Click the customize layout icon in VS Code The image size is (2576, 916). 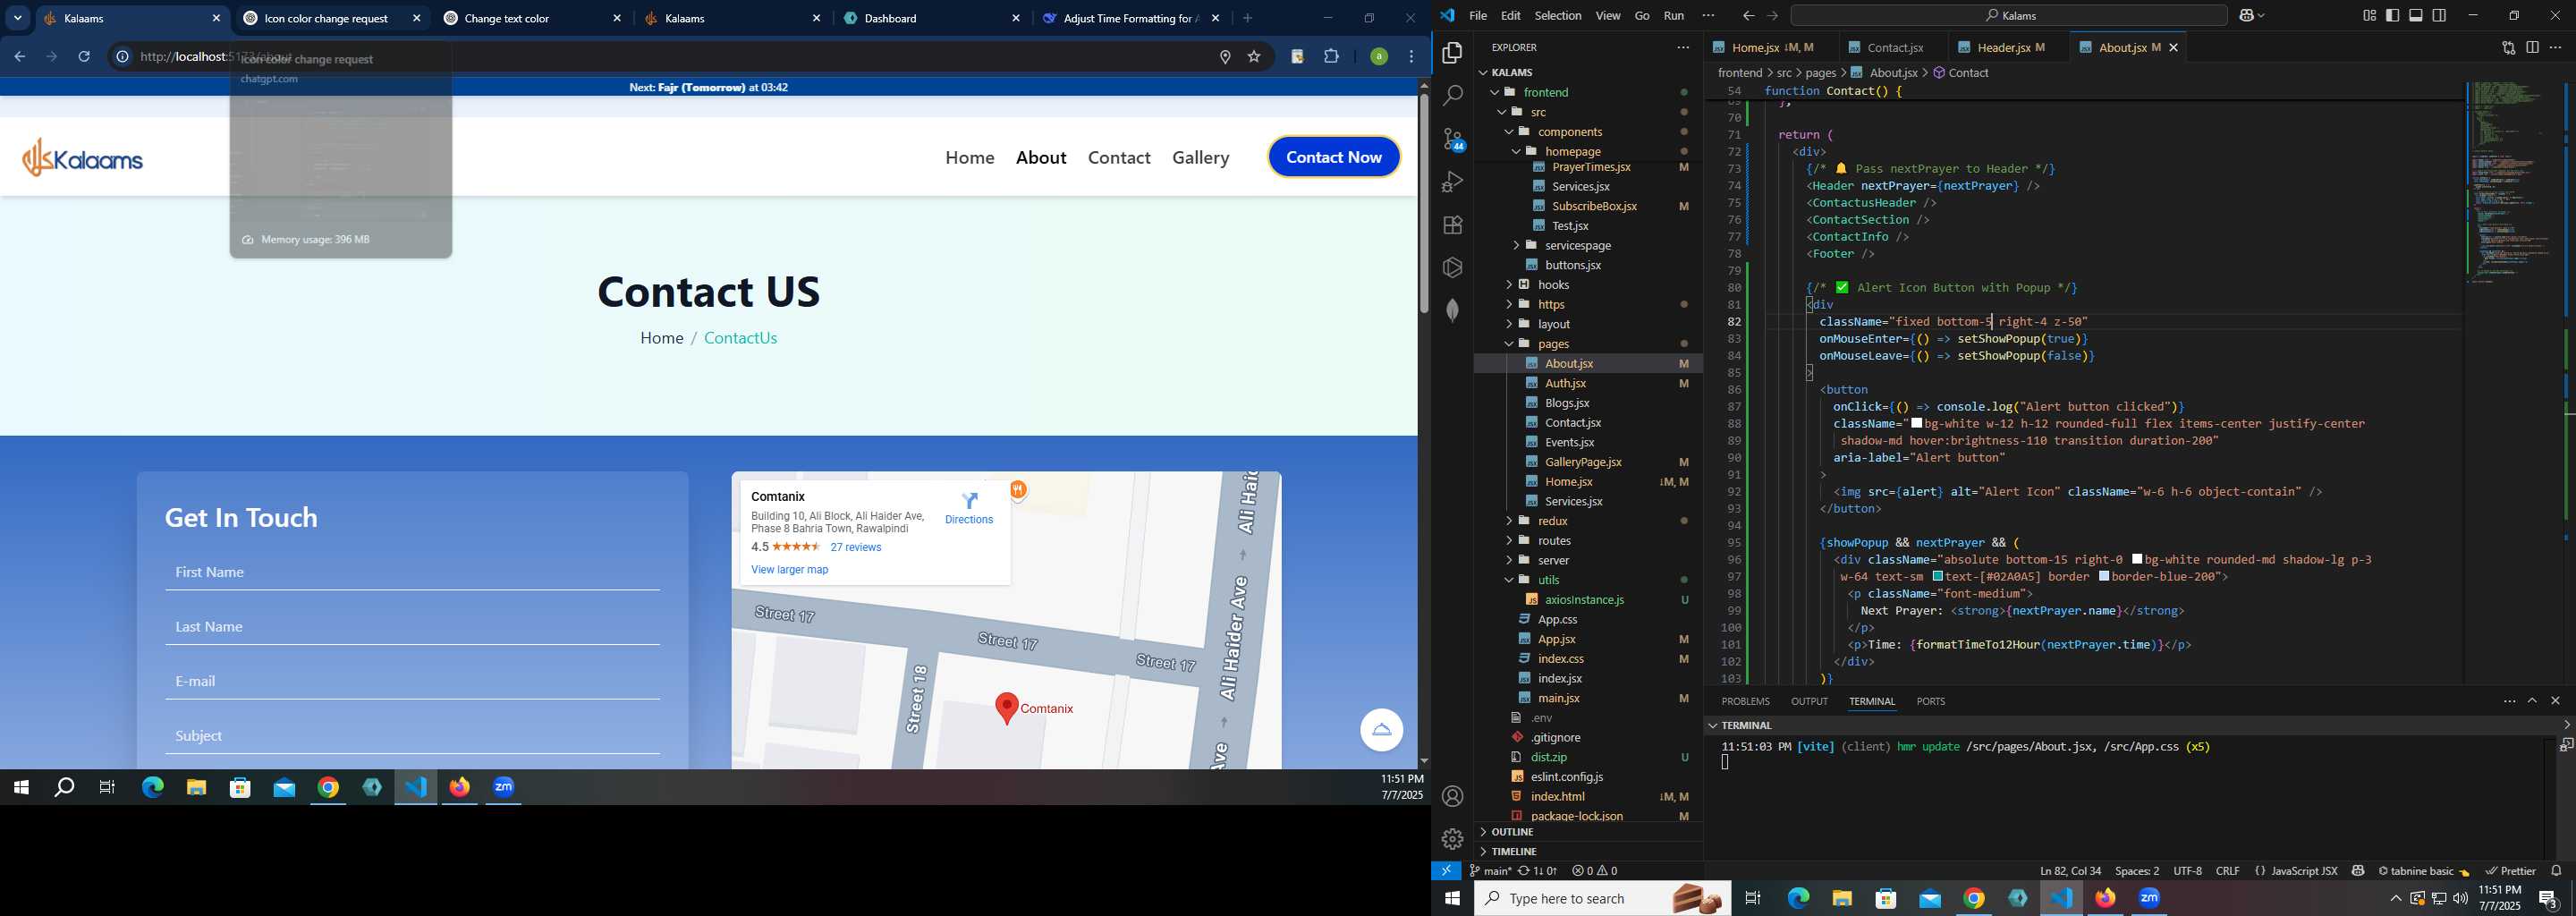click(2369, 16)
